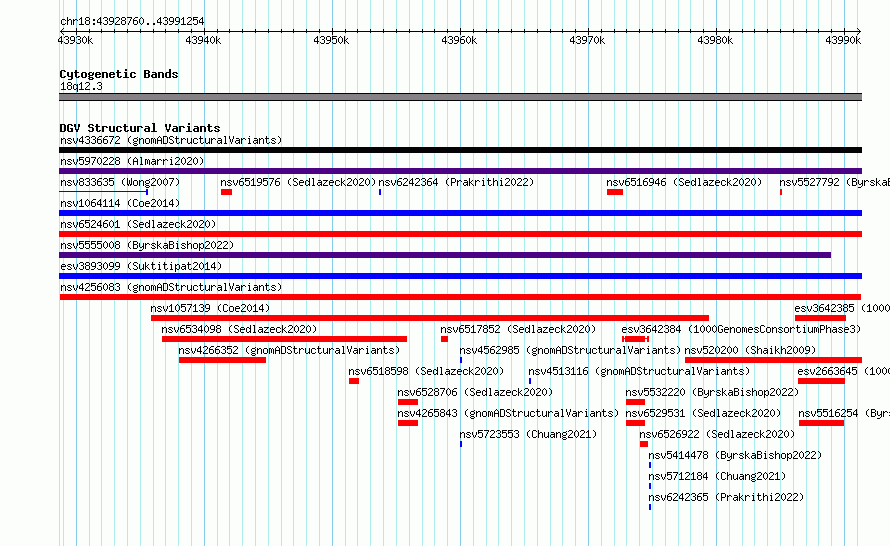Click the 43930k ruler label
The width and height of the screenshot is (890, 546).
pyautogui.click(x=75, y=40)
